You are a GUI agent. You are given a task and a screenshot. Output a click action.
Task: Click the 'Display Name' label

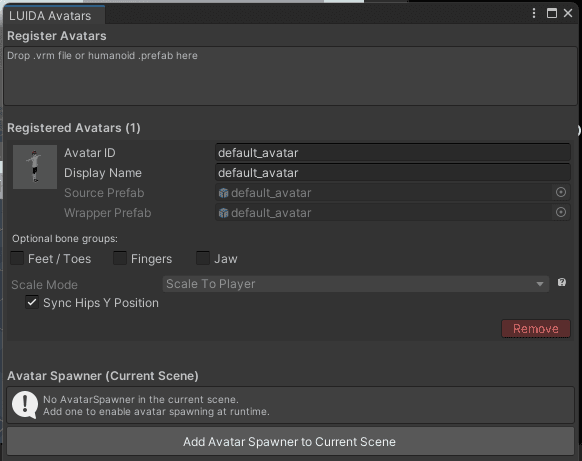pyautogui.click(x=103, y=173)
